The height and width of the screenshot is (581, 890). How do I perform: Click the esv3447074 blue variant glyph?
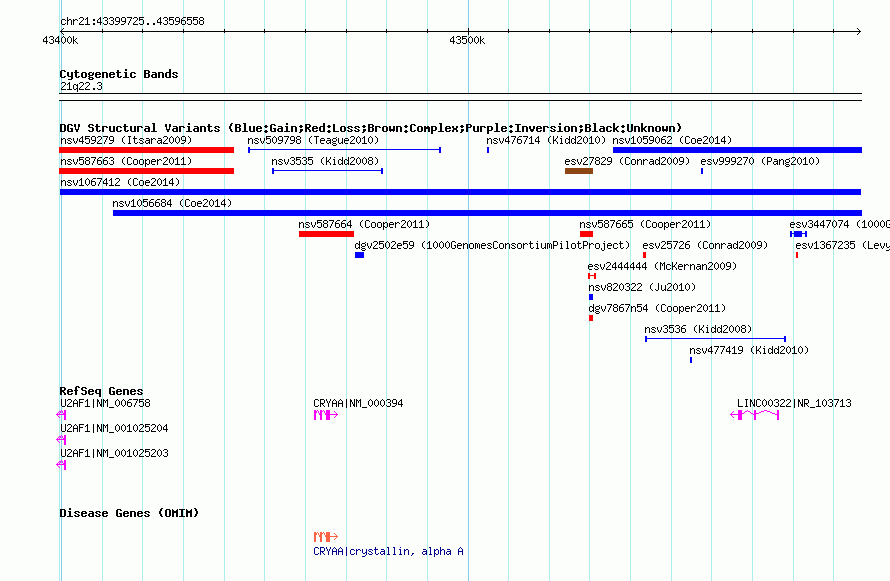click(x=798, y=234)
